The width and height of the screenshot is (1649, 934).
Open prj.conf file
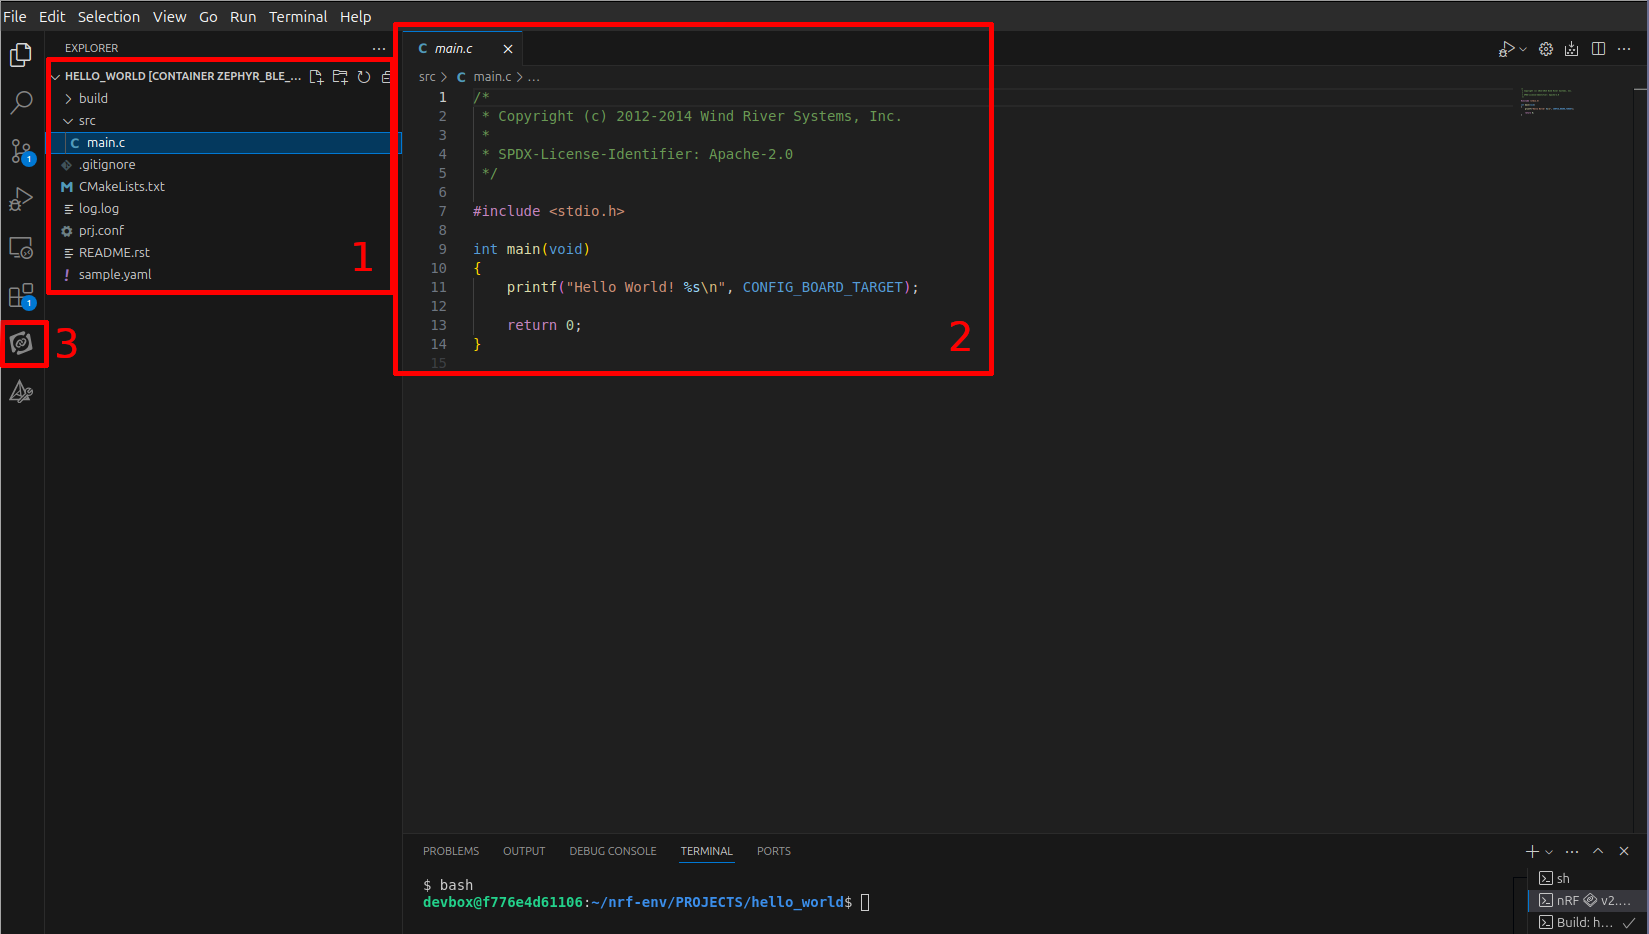click(223, 230)
